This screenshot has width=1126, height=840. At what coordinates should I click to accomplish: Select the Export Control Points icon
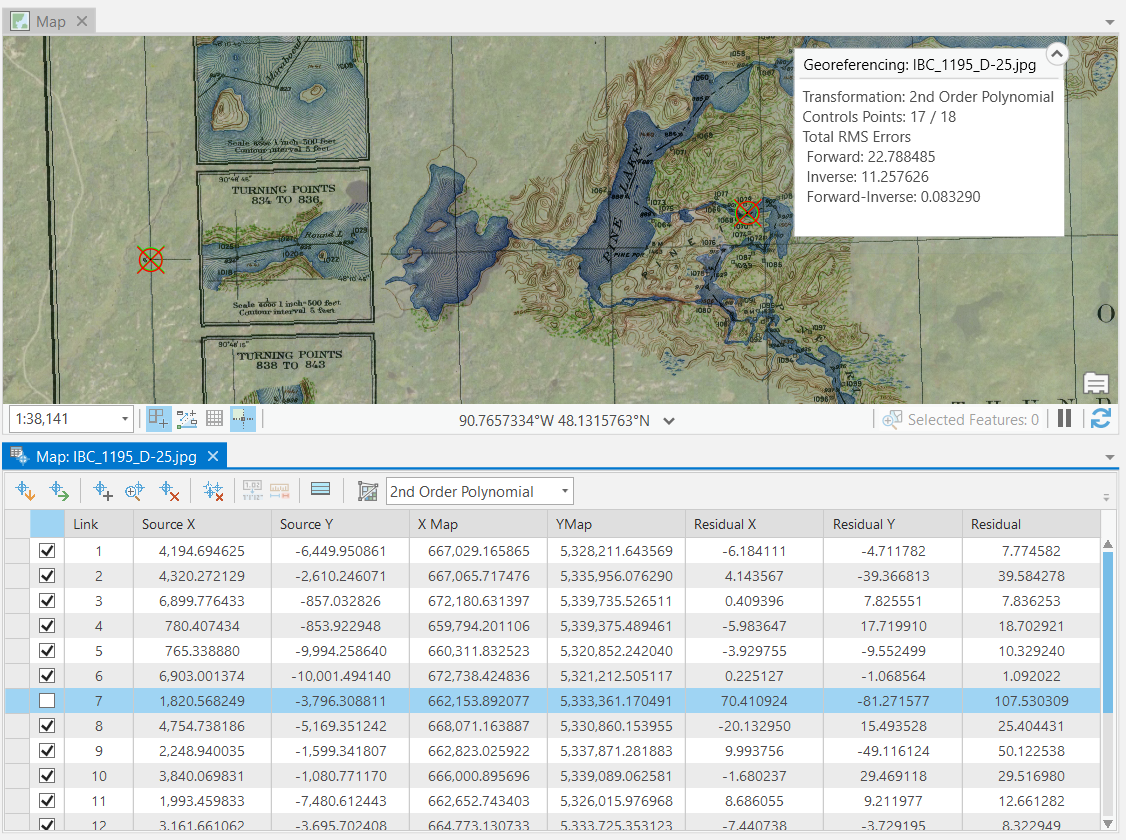[60, 490]
